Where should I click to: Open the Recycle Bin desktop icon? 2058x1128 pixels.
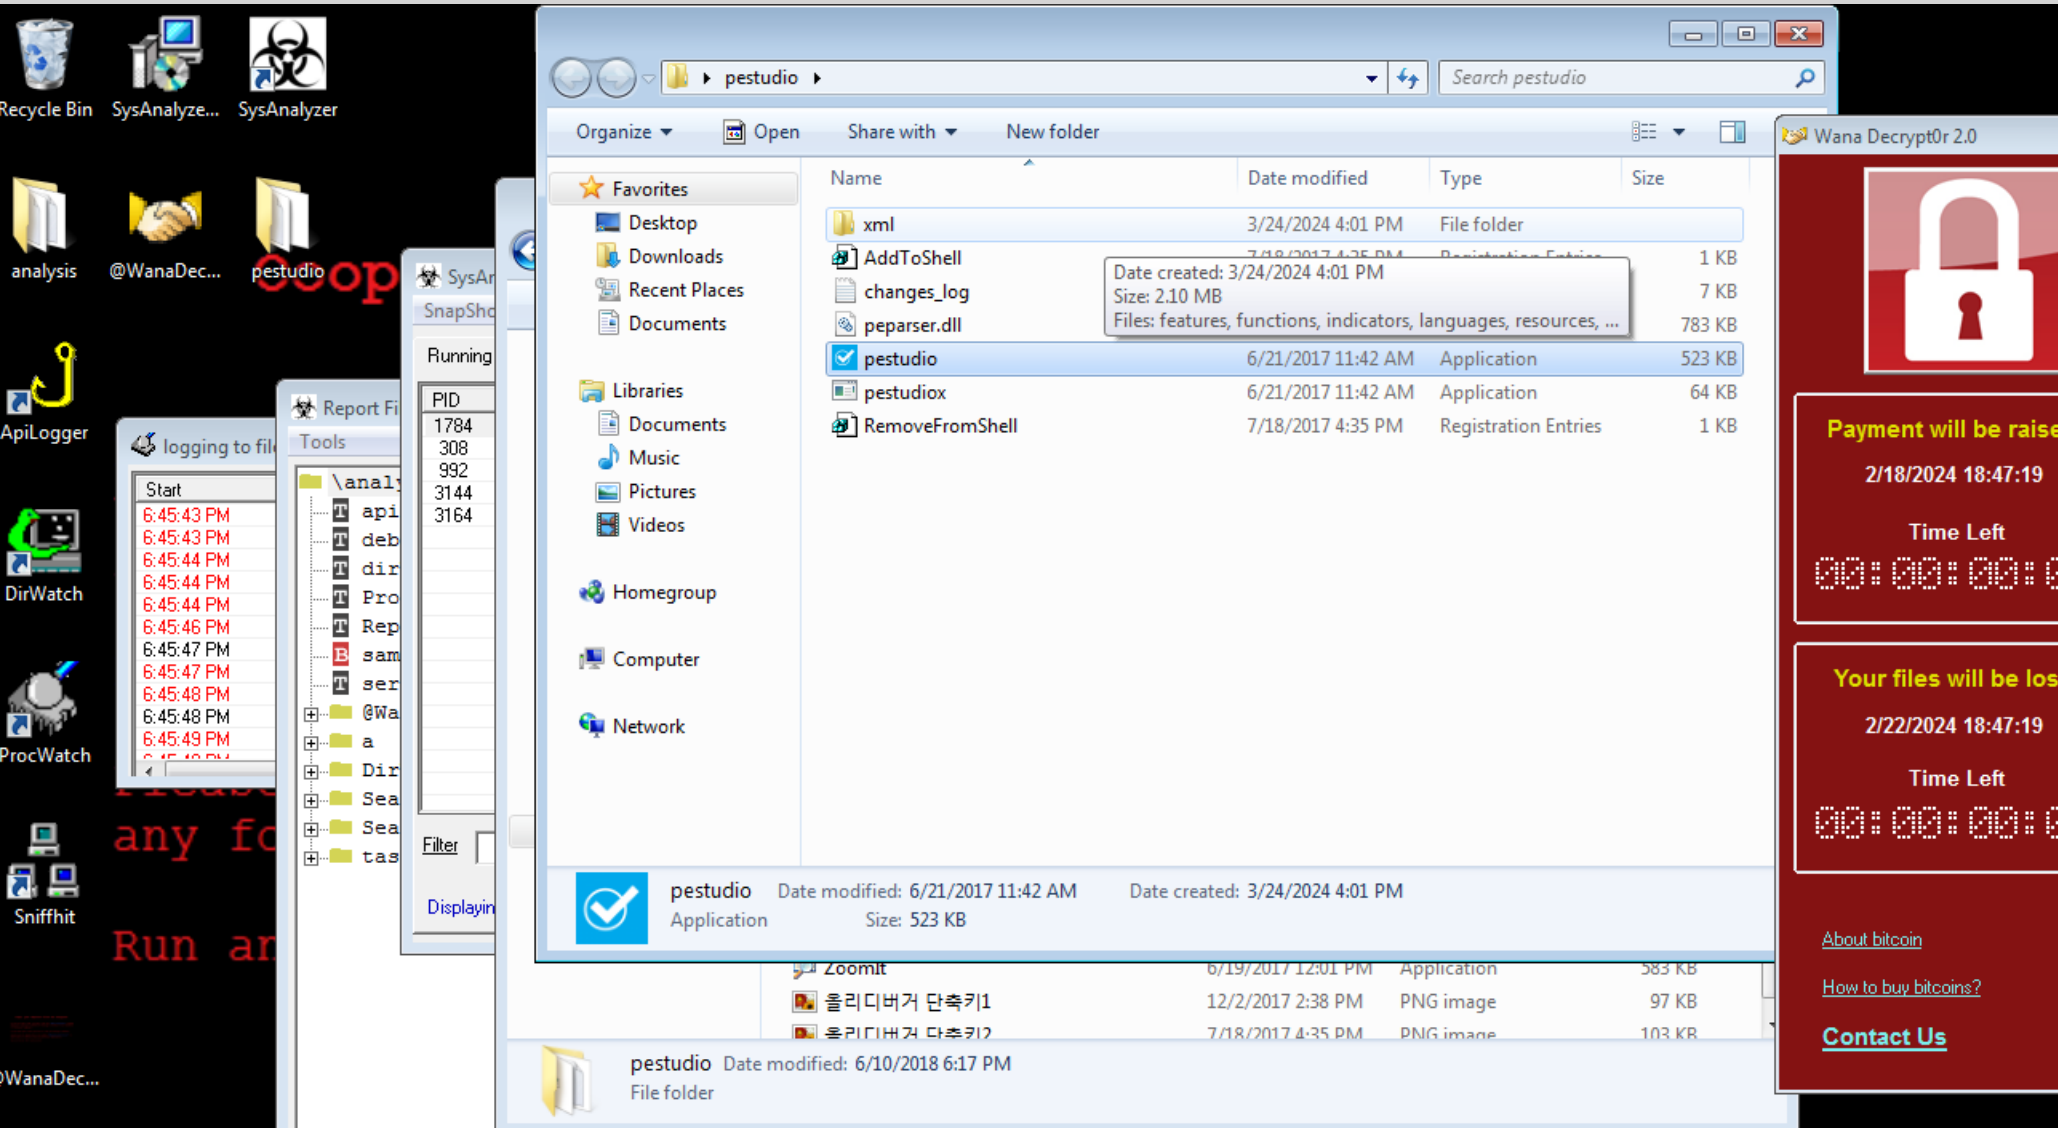point(44,68)
